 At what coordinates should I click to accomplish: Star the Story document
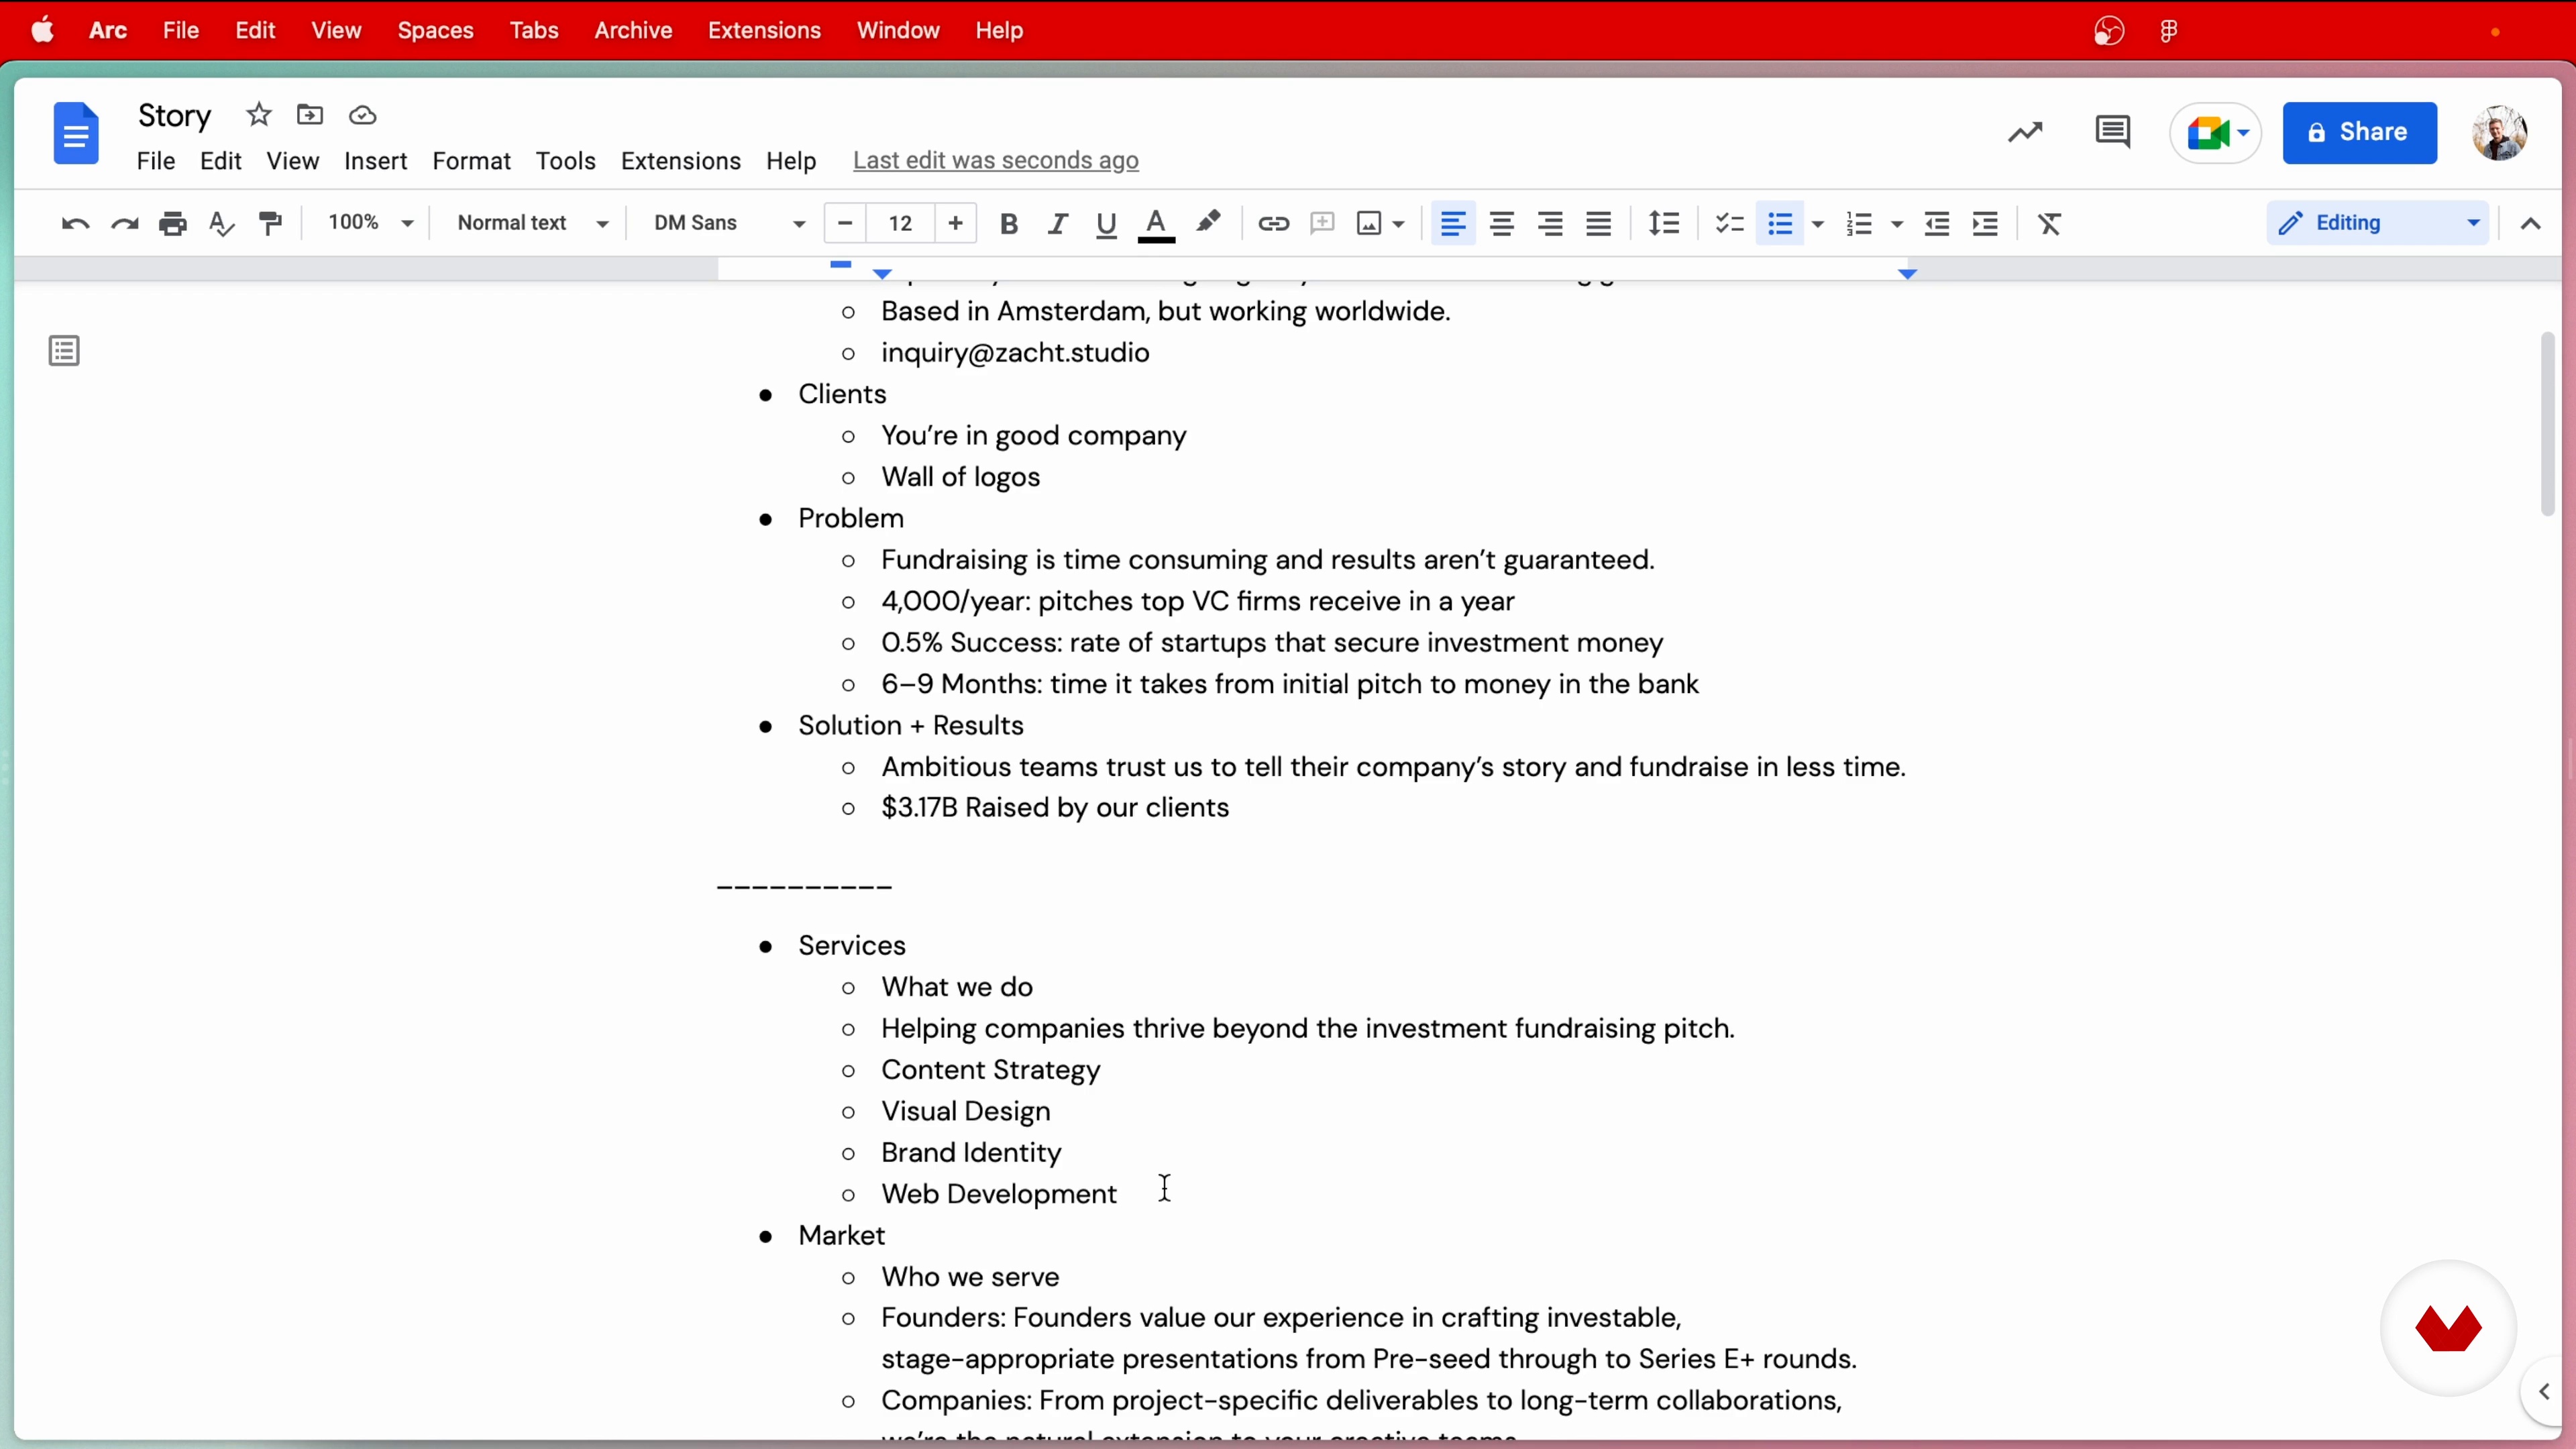(x=259, y=115)
